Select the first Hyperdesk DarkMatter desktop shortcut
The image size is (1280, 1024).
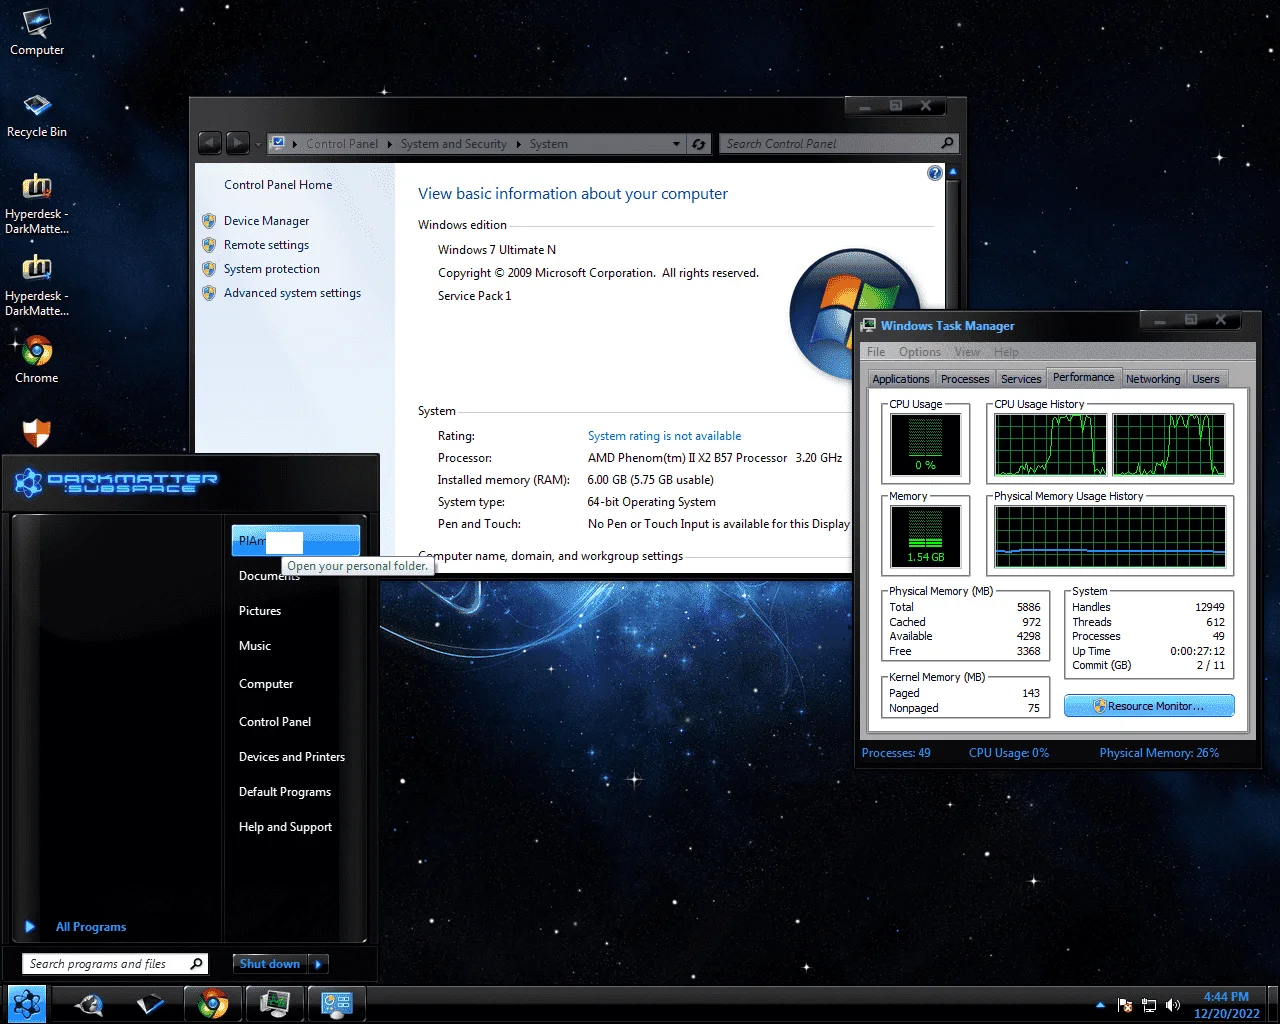tap(37, 203)
